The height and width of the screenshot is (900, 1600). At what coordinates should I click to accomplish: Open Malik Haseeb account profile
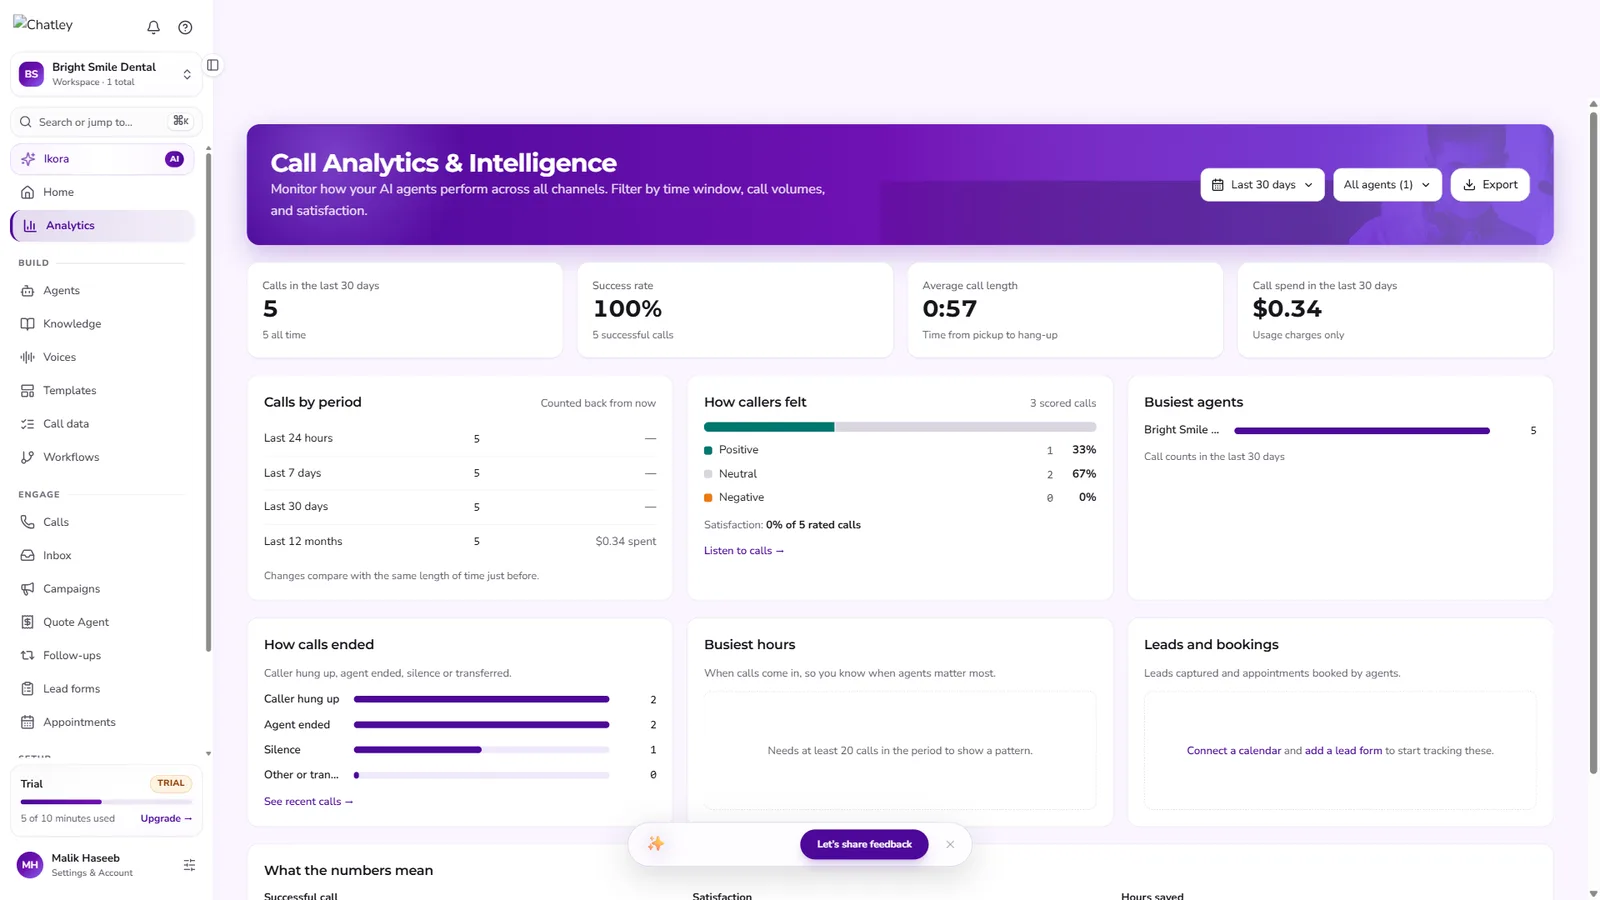pyautogui.click(x=92, y=865)
